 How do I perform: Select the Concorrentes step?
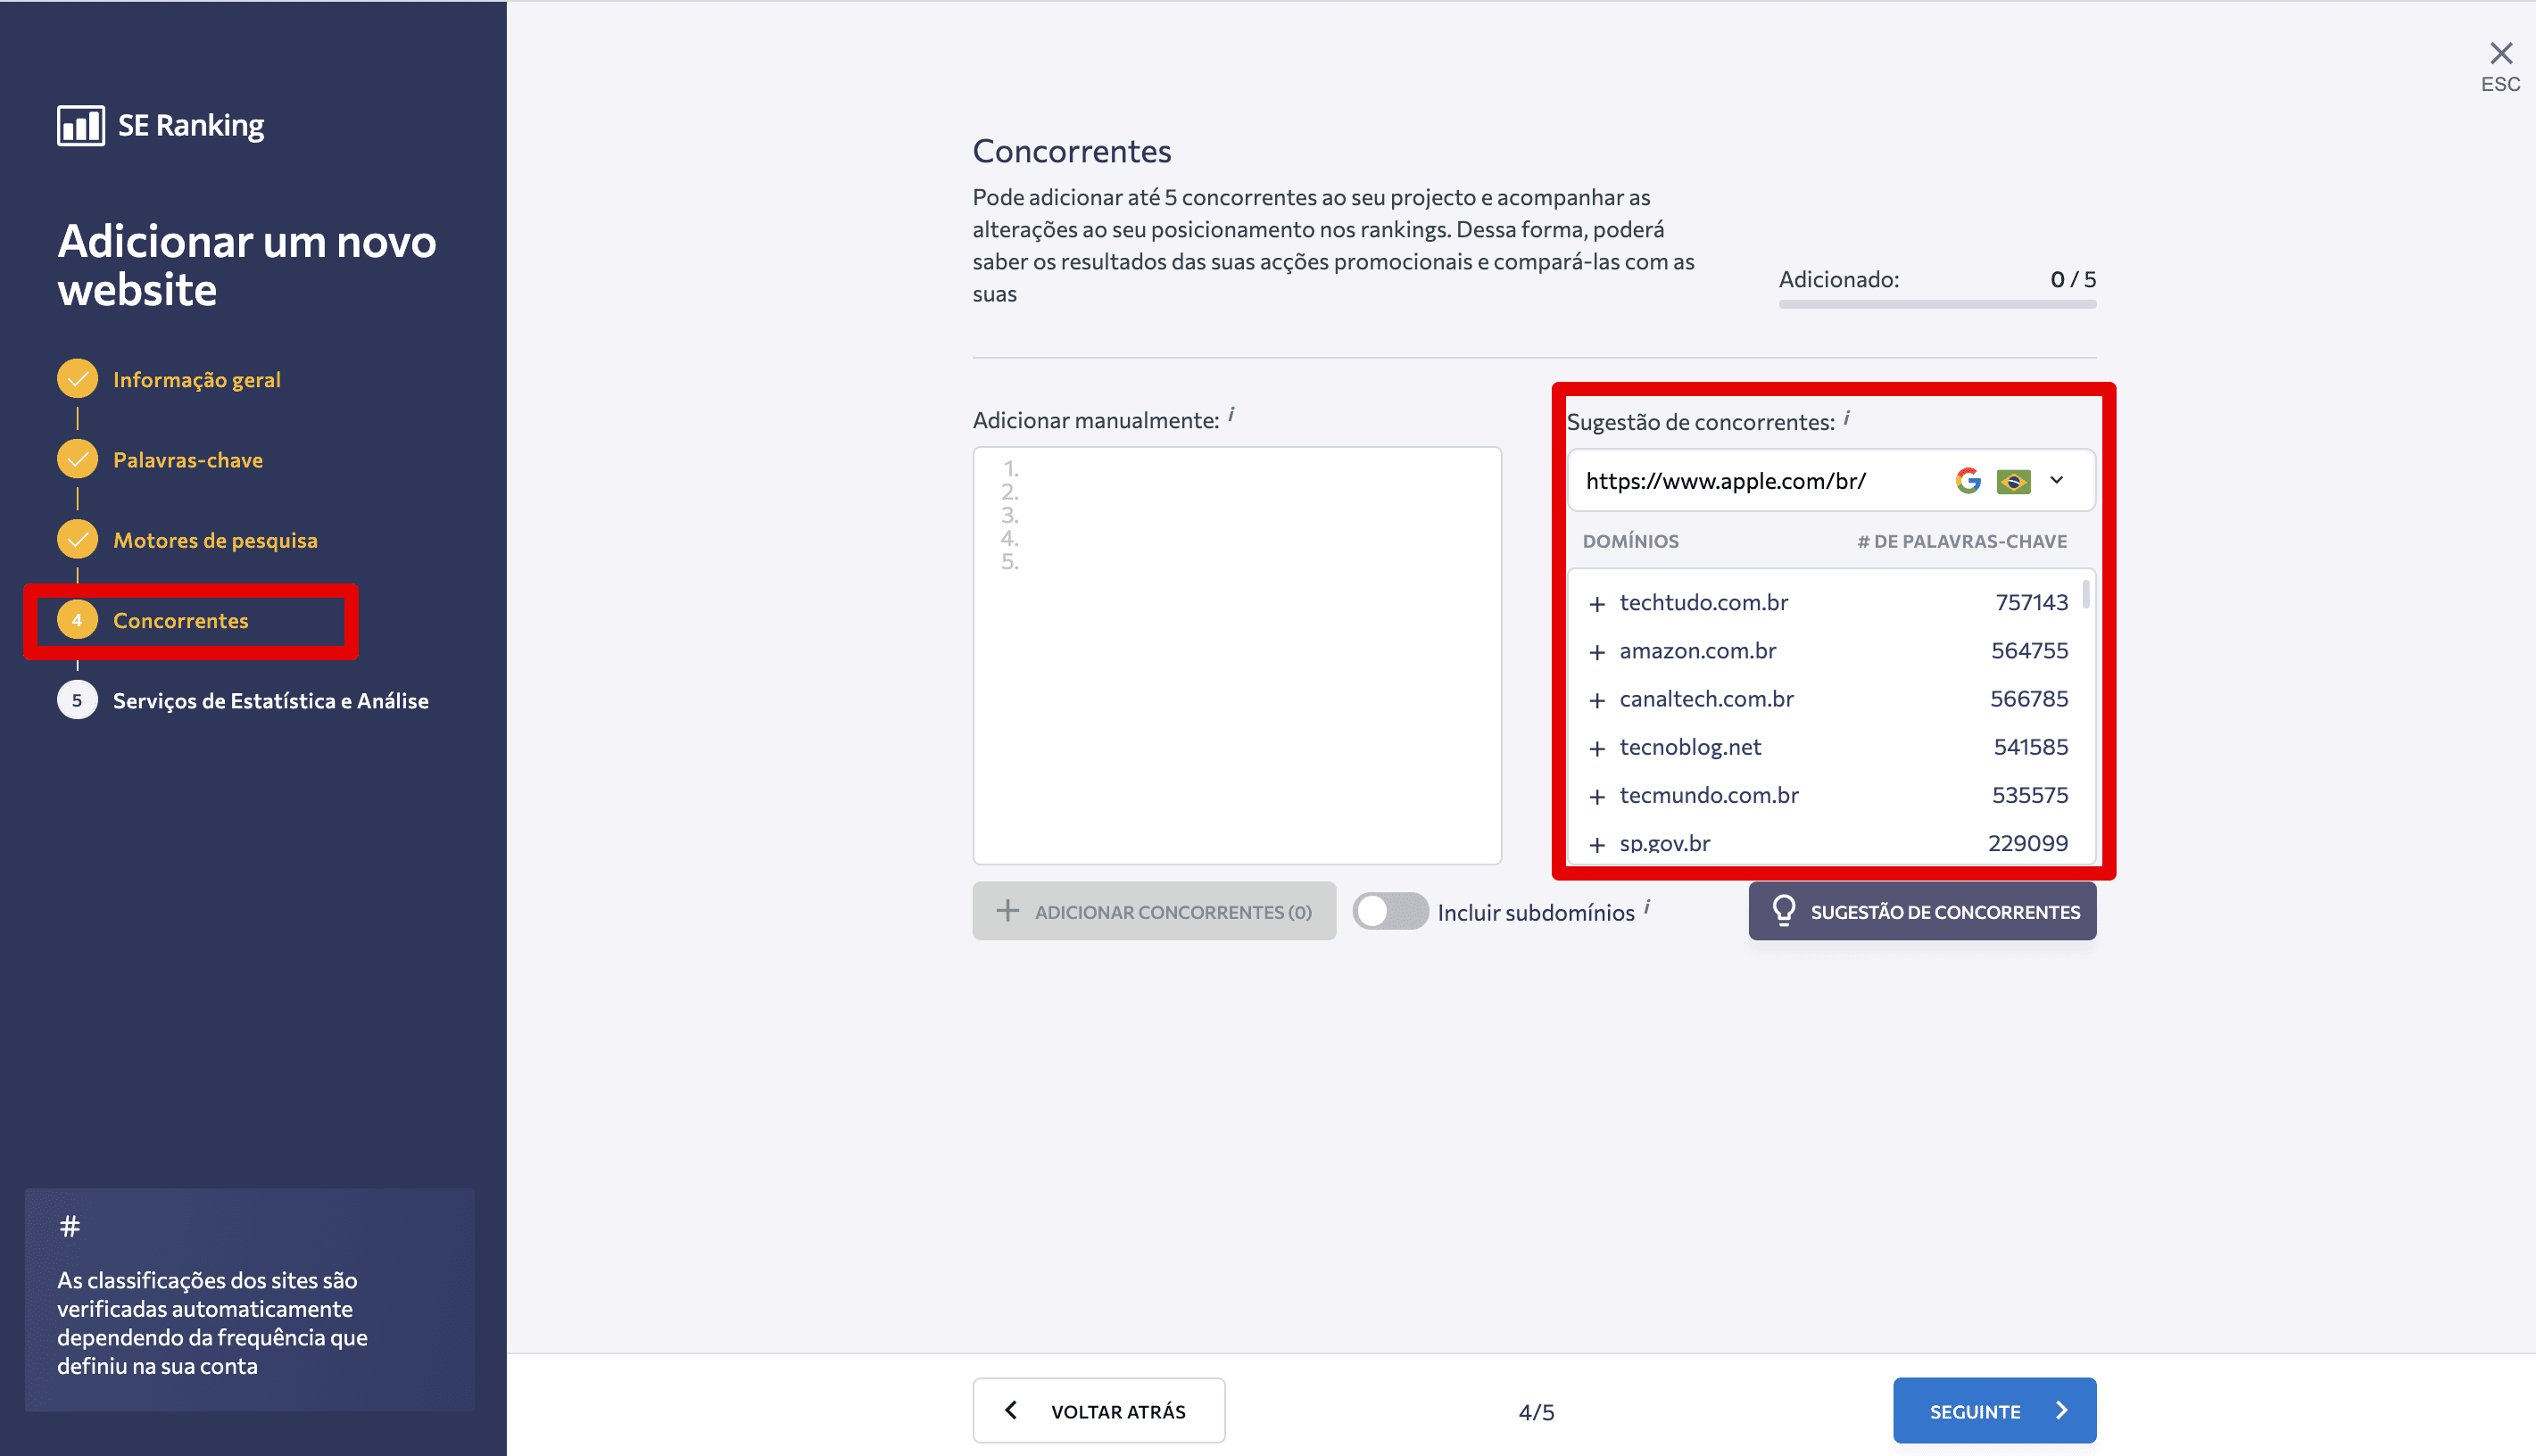point(181,620)
